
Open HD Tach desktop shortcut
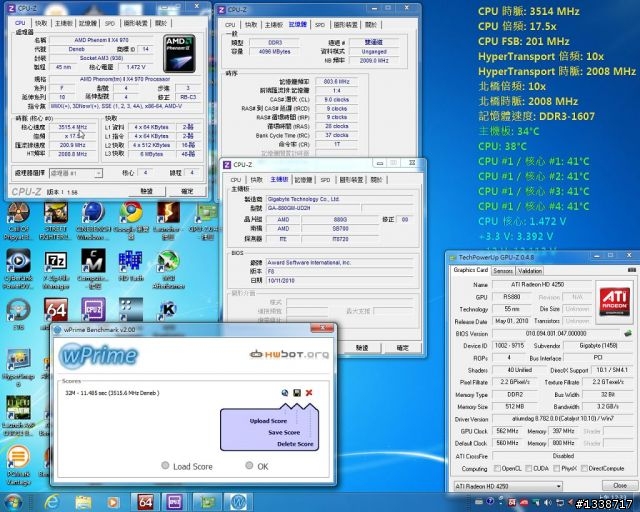coord(131,265)
